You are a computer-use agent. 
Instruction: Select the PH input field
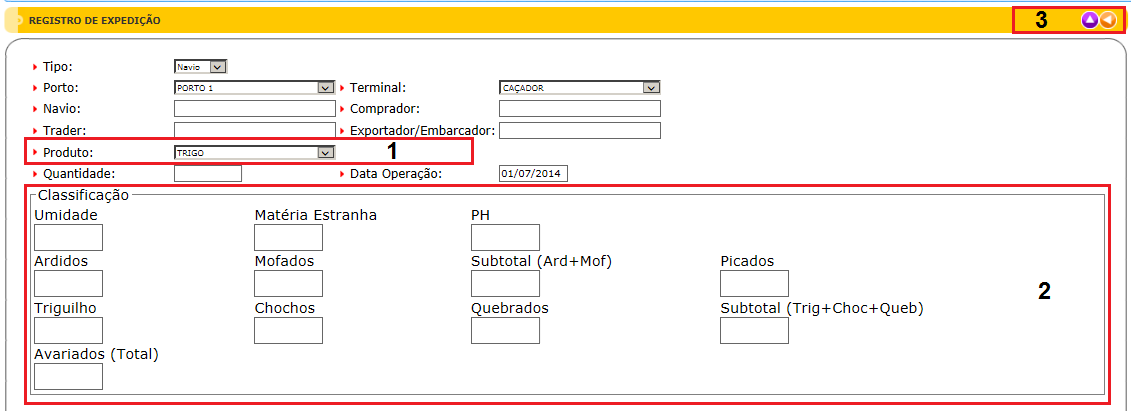[x=505, y=237]
